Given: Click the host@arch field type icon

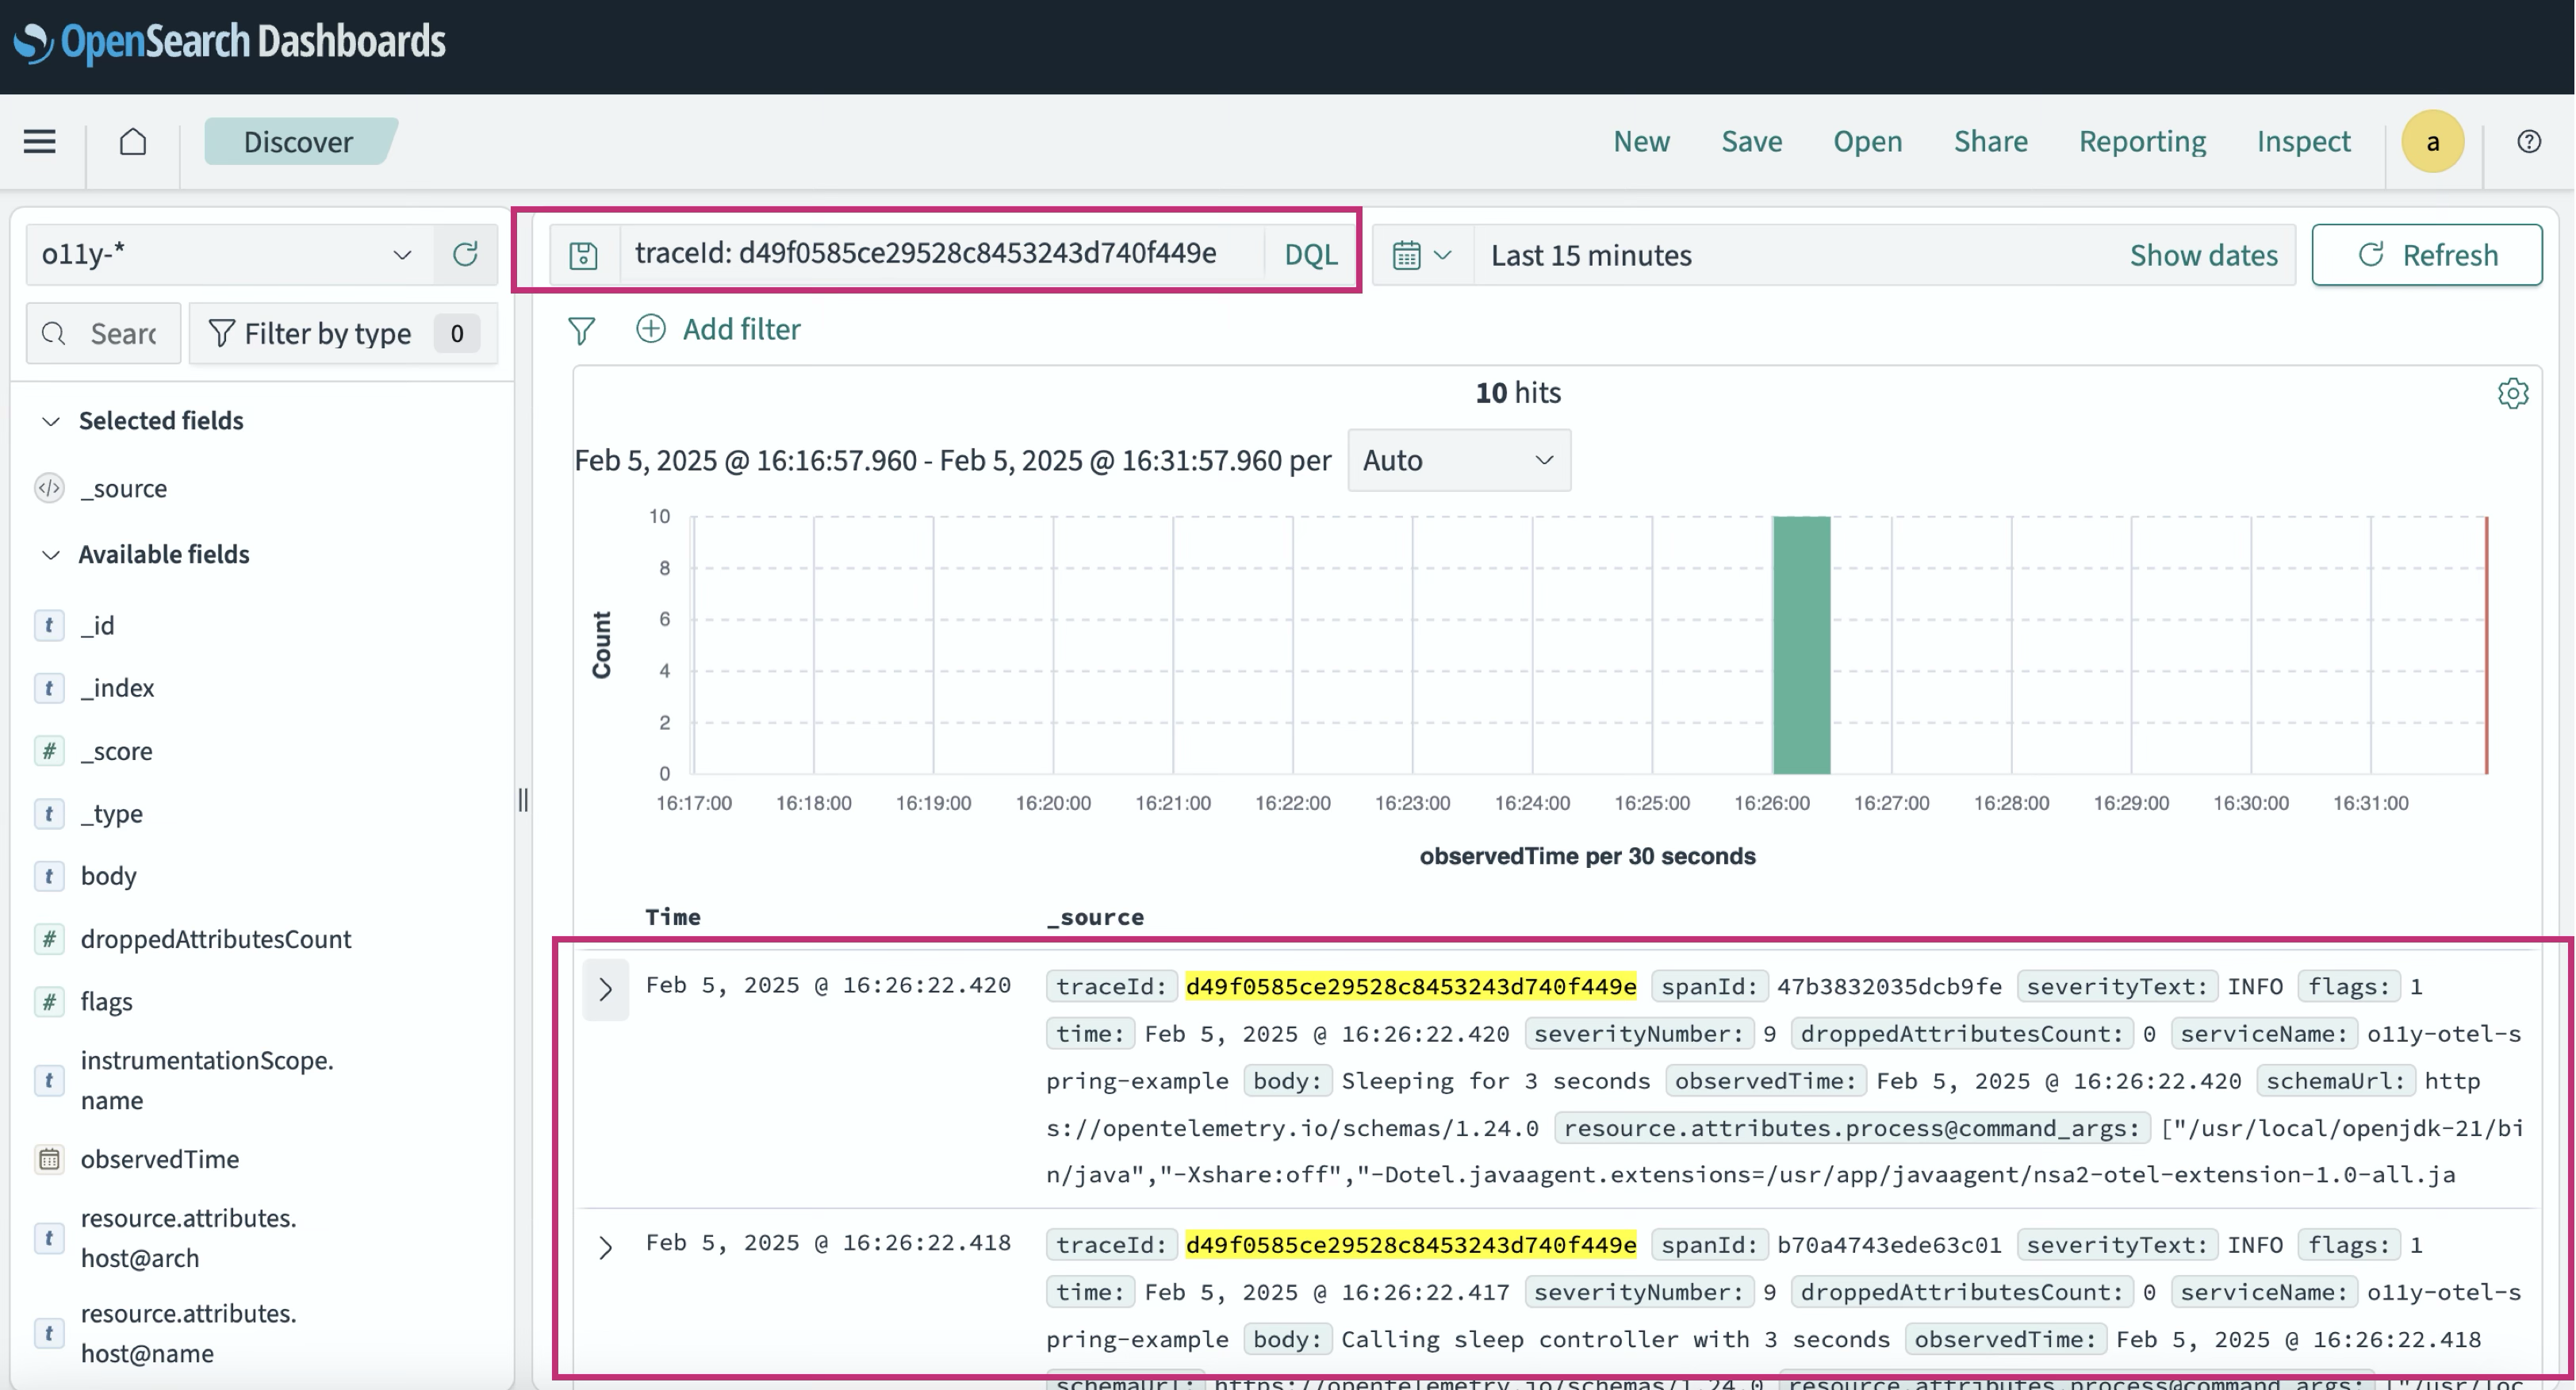Looking at the screenshot, I should pyautogui.click(x=49, y=1238).
